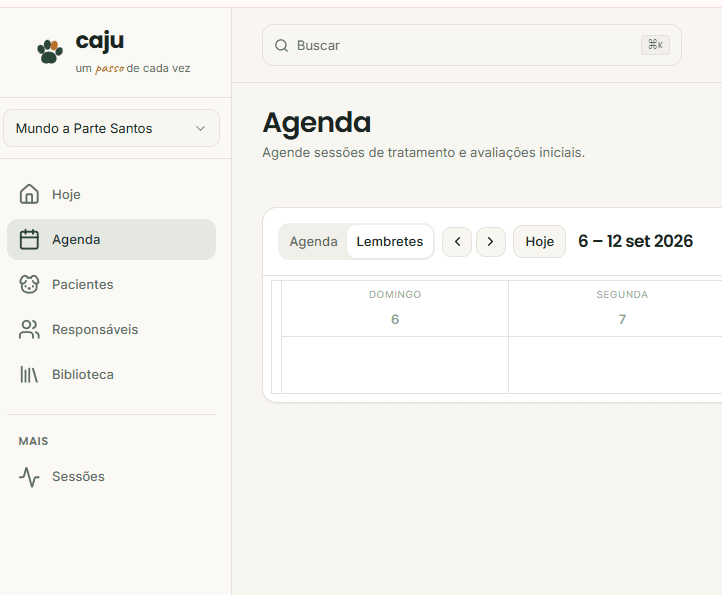
Task: Click the search magnifier icon
Action: pyautogui.click(x=281, y=46)
